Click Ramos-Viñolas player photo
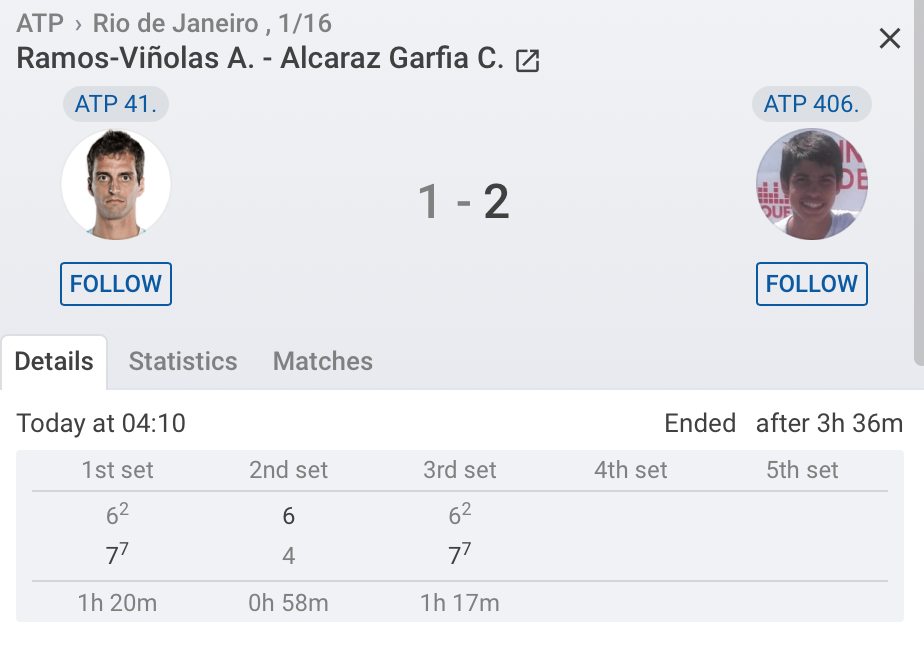The image size is (924, 650). pos(116,185)
